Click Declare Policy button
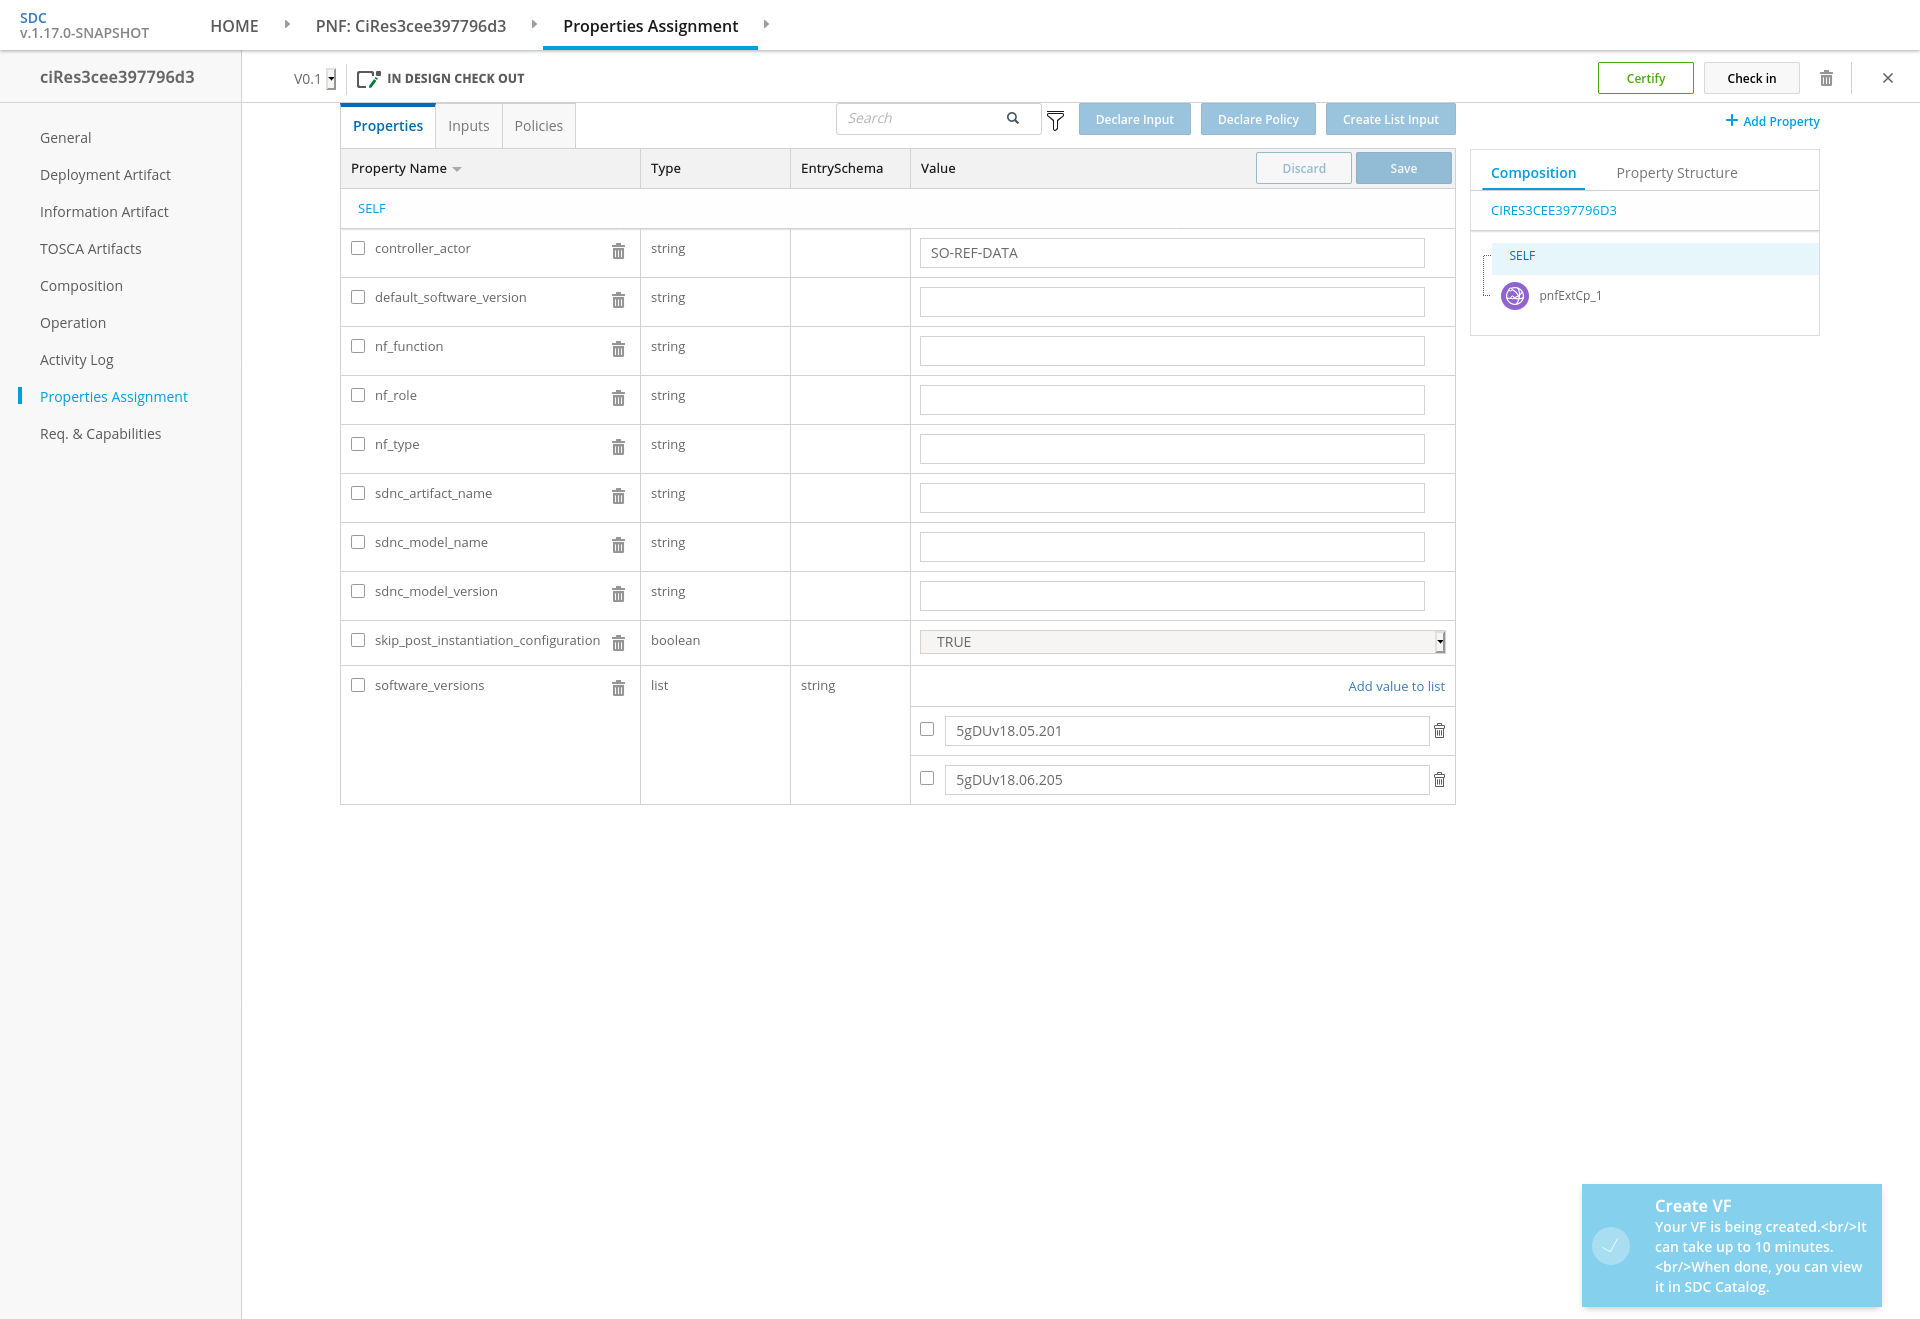Screen dimensions: 1920x1319 (1258, 119)
